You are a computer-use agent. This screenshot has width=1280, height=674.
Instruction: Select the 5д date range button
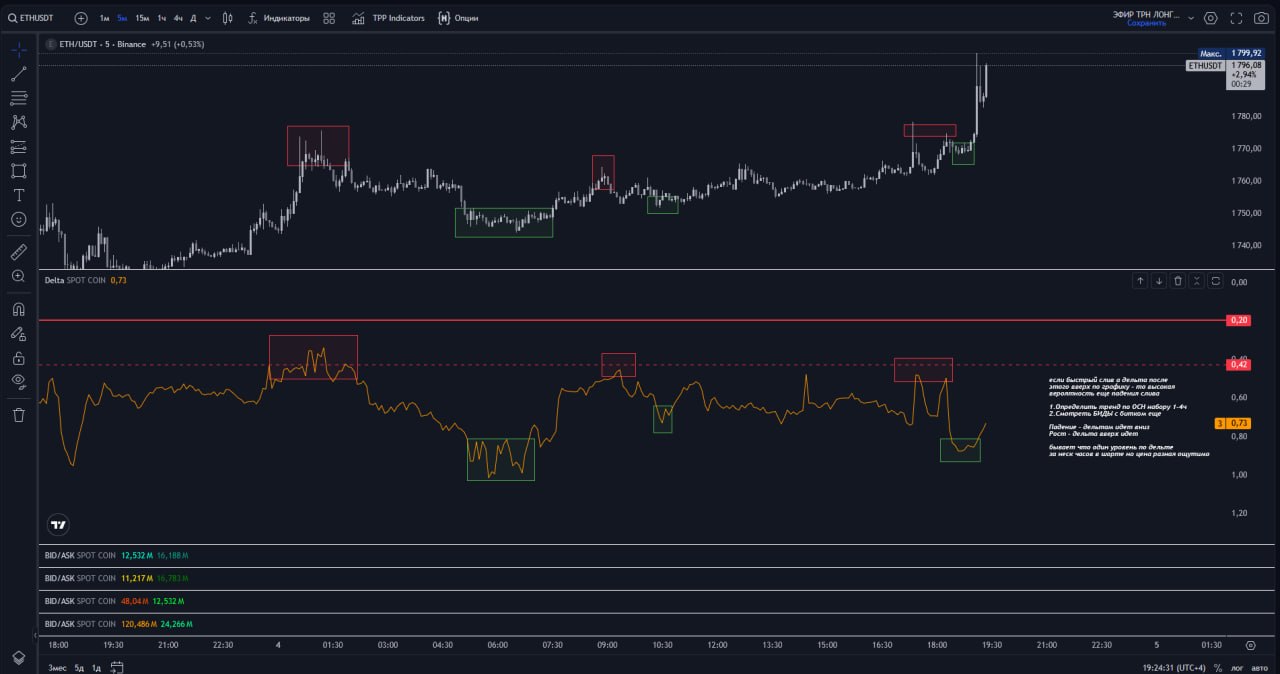tap(79, 667)
